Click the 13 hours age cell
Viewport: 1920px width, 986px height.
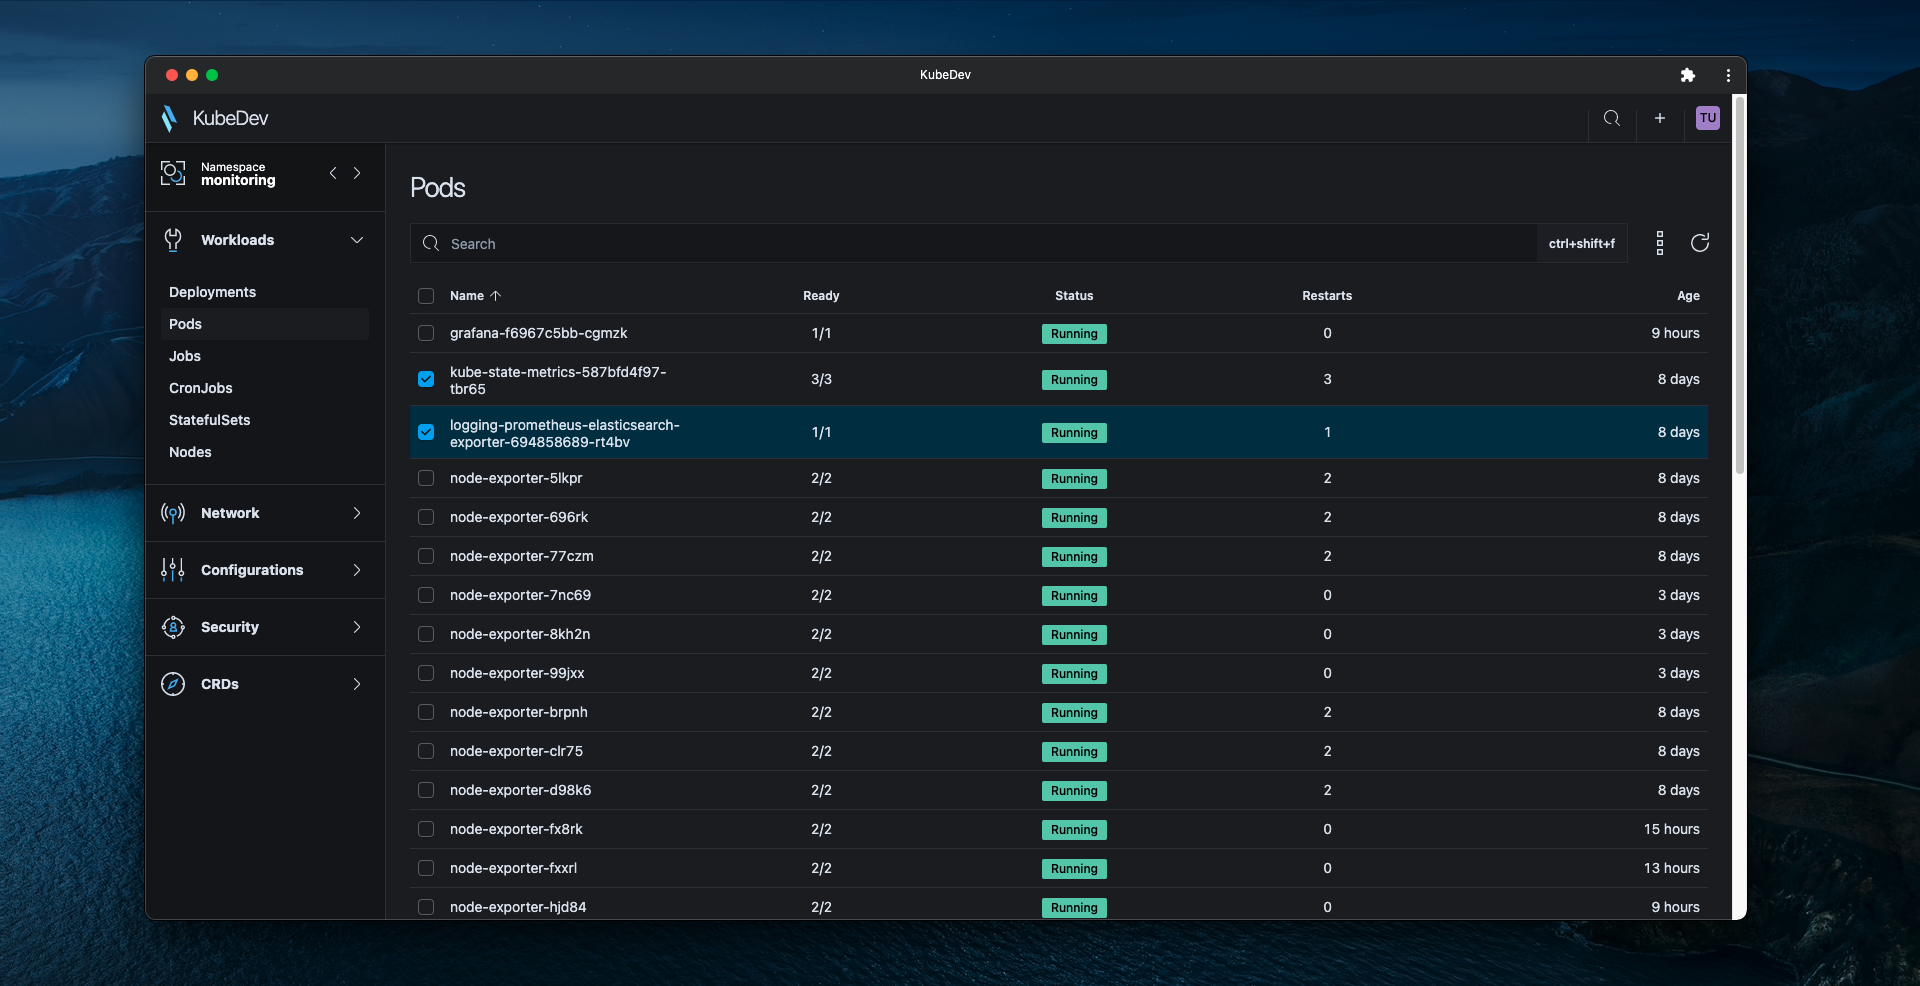pyautogui.click(x=1672, y=868)
